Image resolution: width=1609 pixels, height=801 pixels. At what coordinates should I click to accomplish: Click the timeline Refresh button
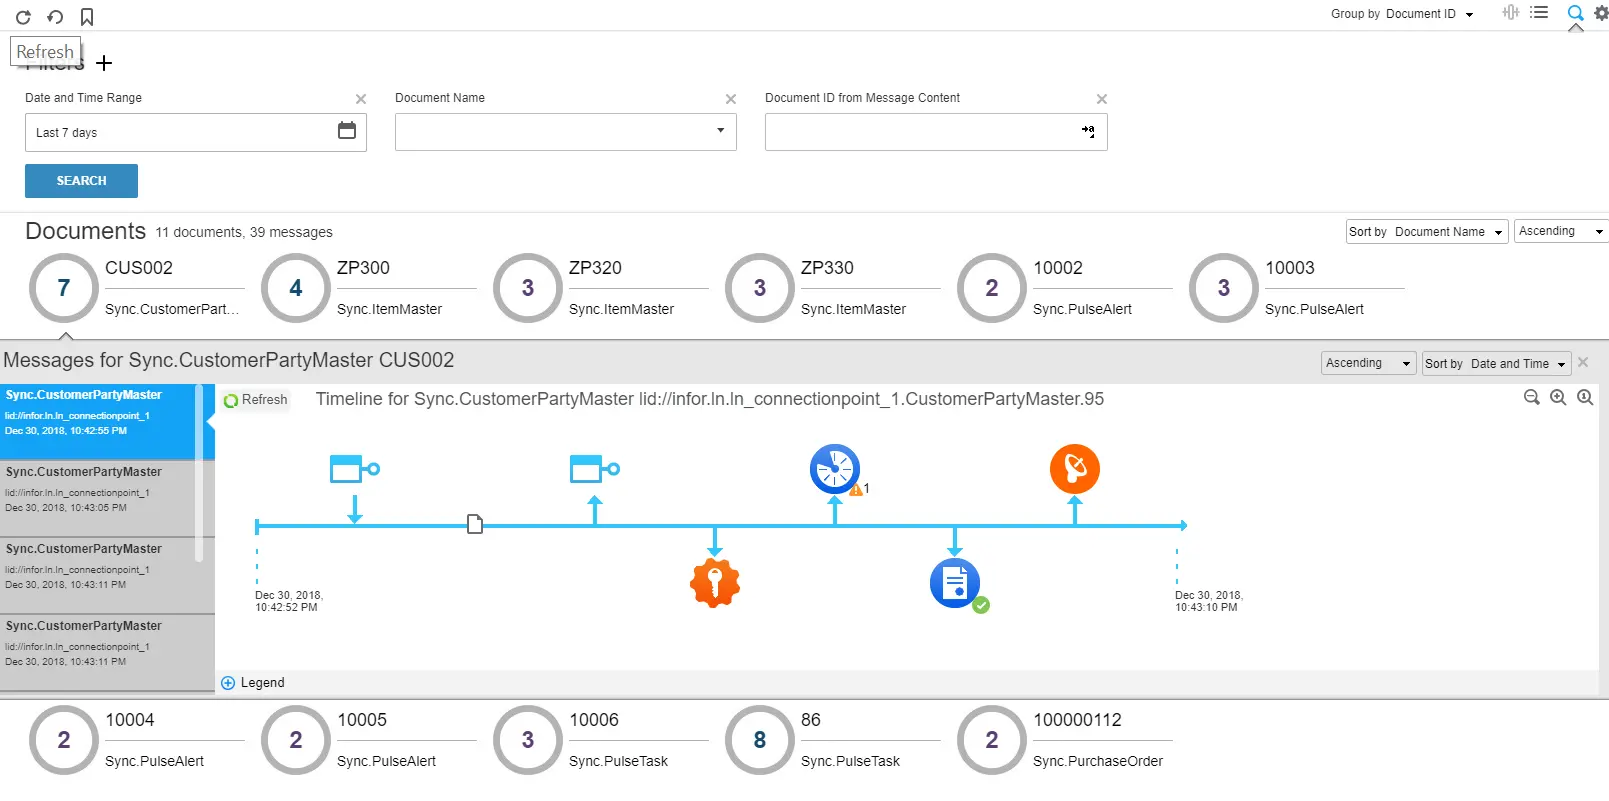pos(256,400)
